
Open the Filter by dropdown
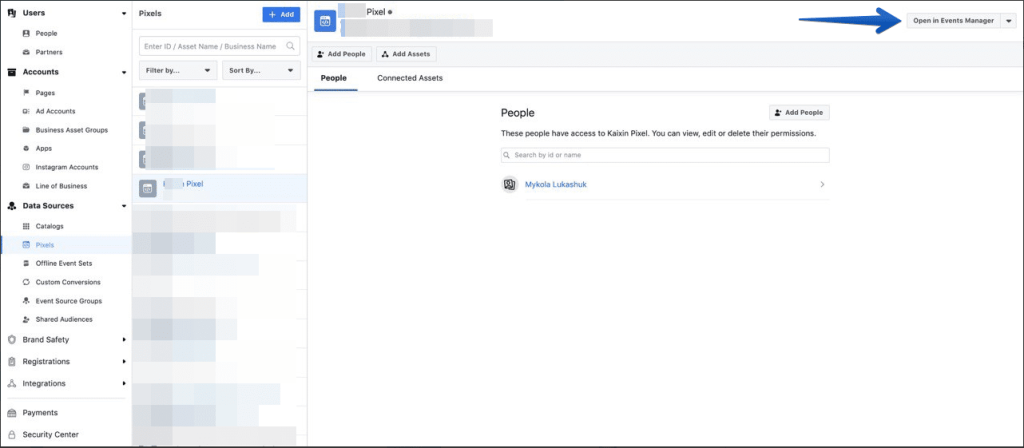click(x=179, y=71)
